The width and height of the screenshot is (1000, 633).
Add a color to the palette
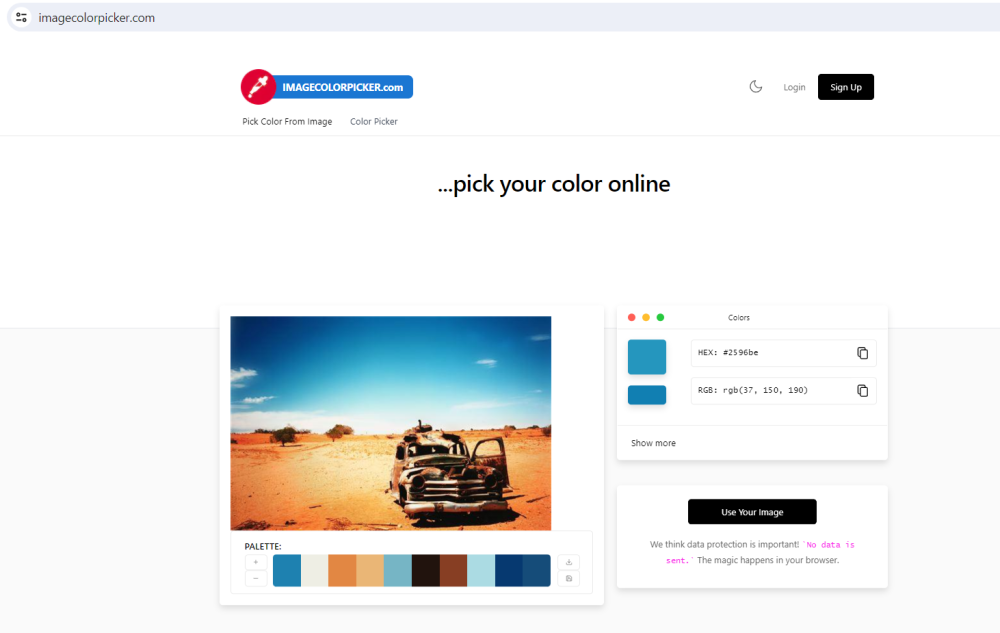pos(256,562)
